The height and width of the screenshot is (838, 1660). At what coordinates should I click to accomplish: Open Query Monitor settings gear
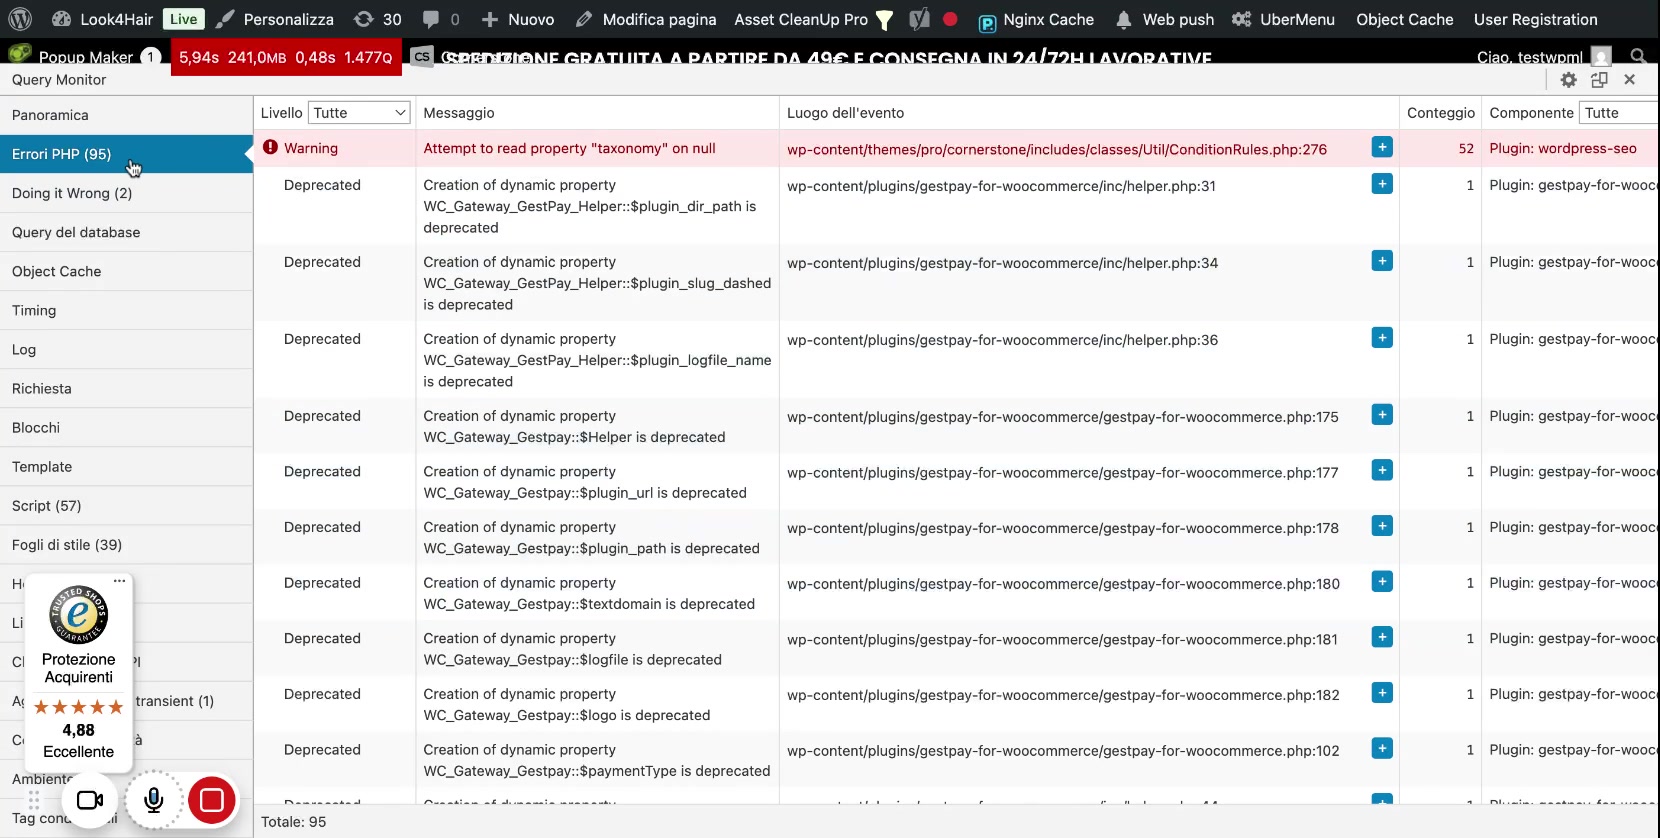[1568, 80]
